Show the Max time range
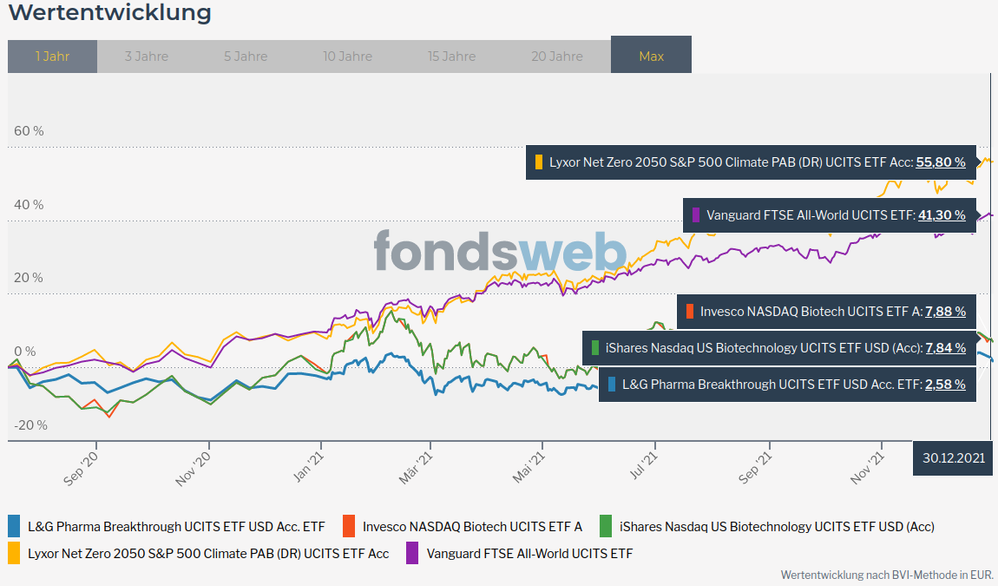The width and height of the screenshot is (998, 586). [651, 56]
